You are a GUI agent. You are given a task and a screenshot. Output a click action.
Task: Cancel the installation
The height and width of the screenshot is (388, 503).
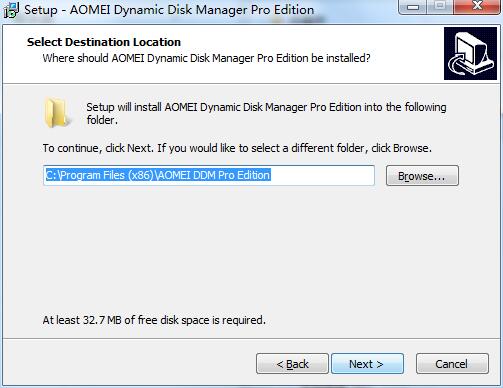click(452, 364)
